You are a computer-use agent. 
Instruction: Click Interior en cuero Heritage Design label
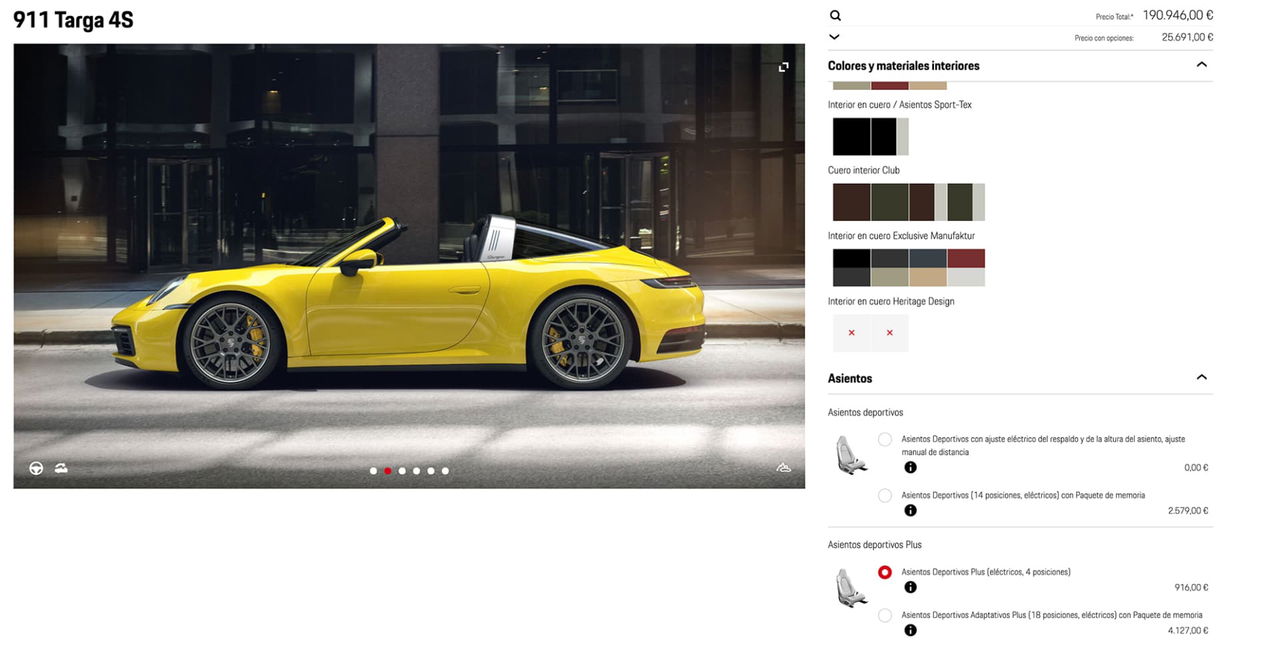[891, 301]
